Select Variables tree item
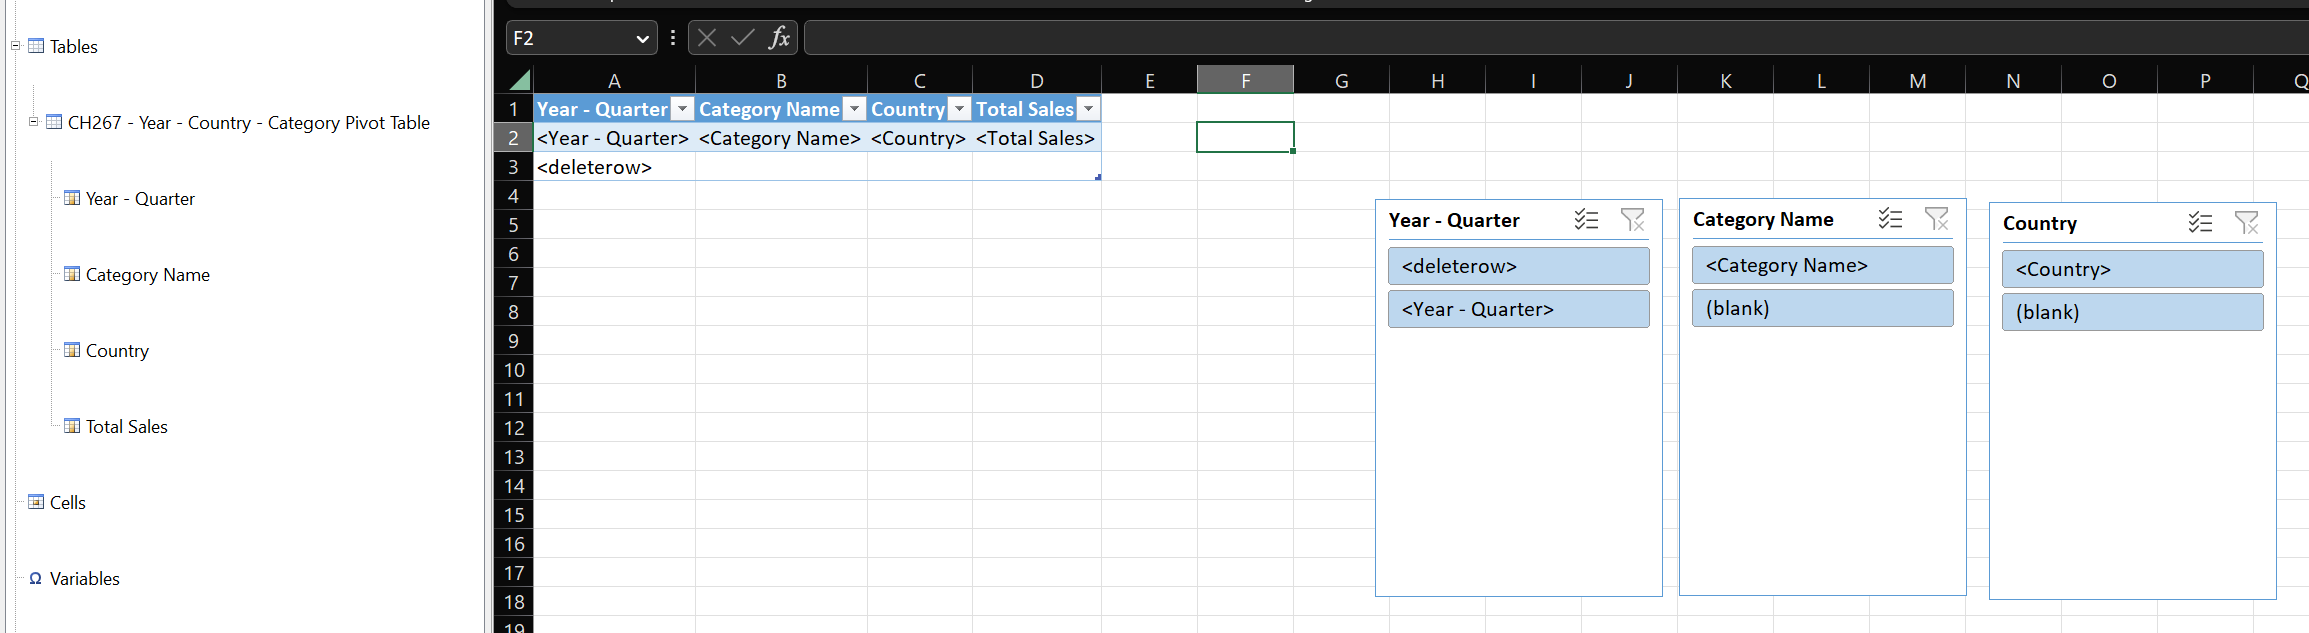Screen dimensions: 2309x633 click(x=85, y=578)
